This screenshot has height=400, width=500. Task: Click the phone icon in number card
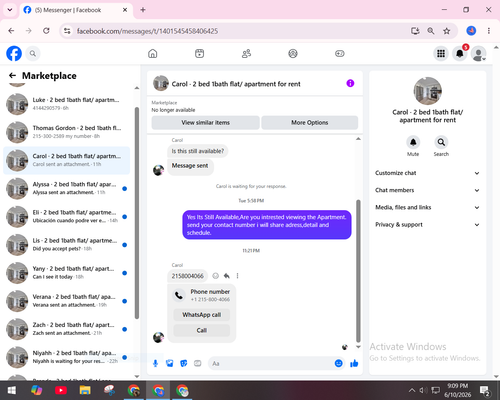coord(179,295)
